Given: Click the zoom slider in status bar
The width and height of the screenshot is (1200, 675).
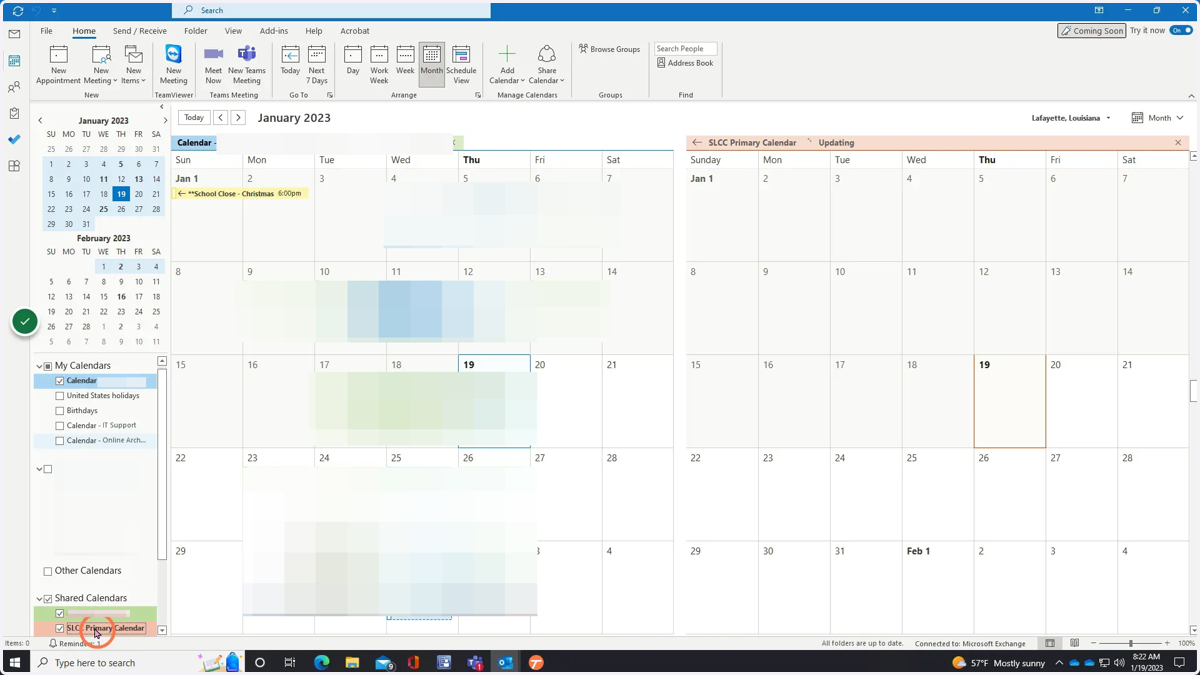Looking at the screenshot, I should point(1130,643).
